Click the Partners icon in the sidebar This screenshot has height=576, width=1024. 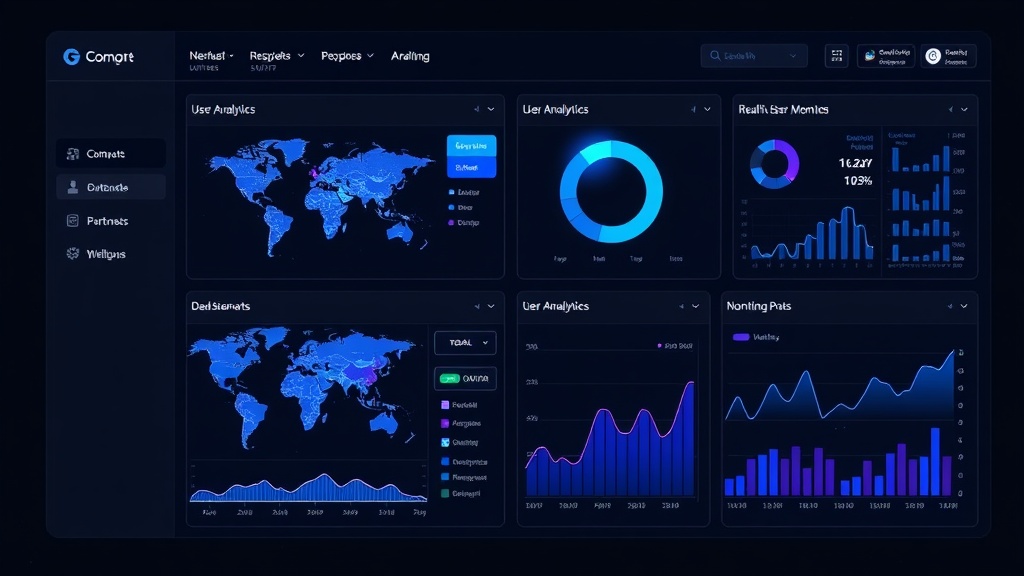(x=72, y=220)
